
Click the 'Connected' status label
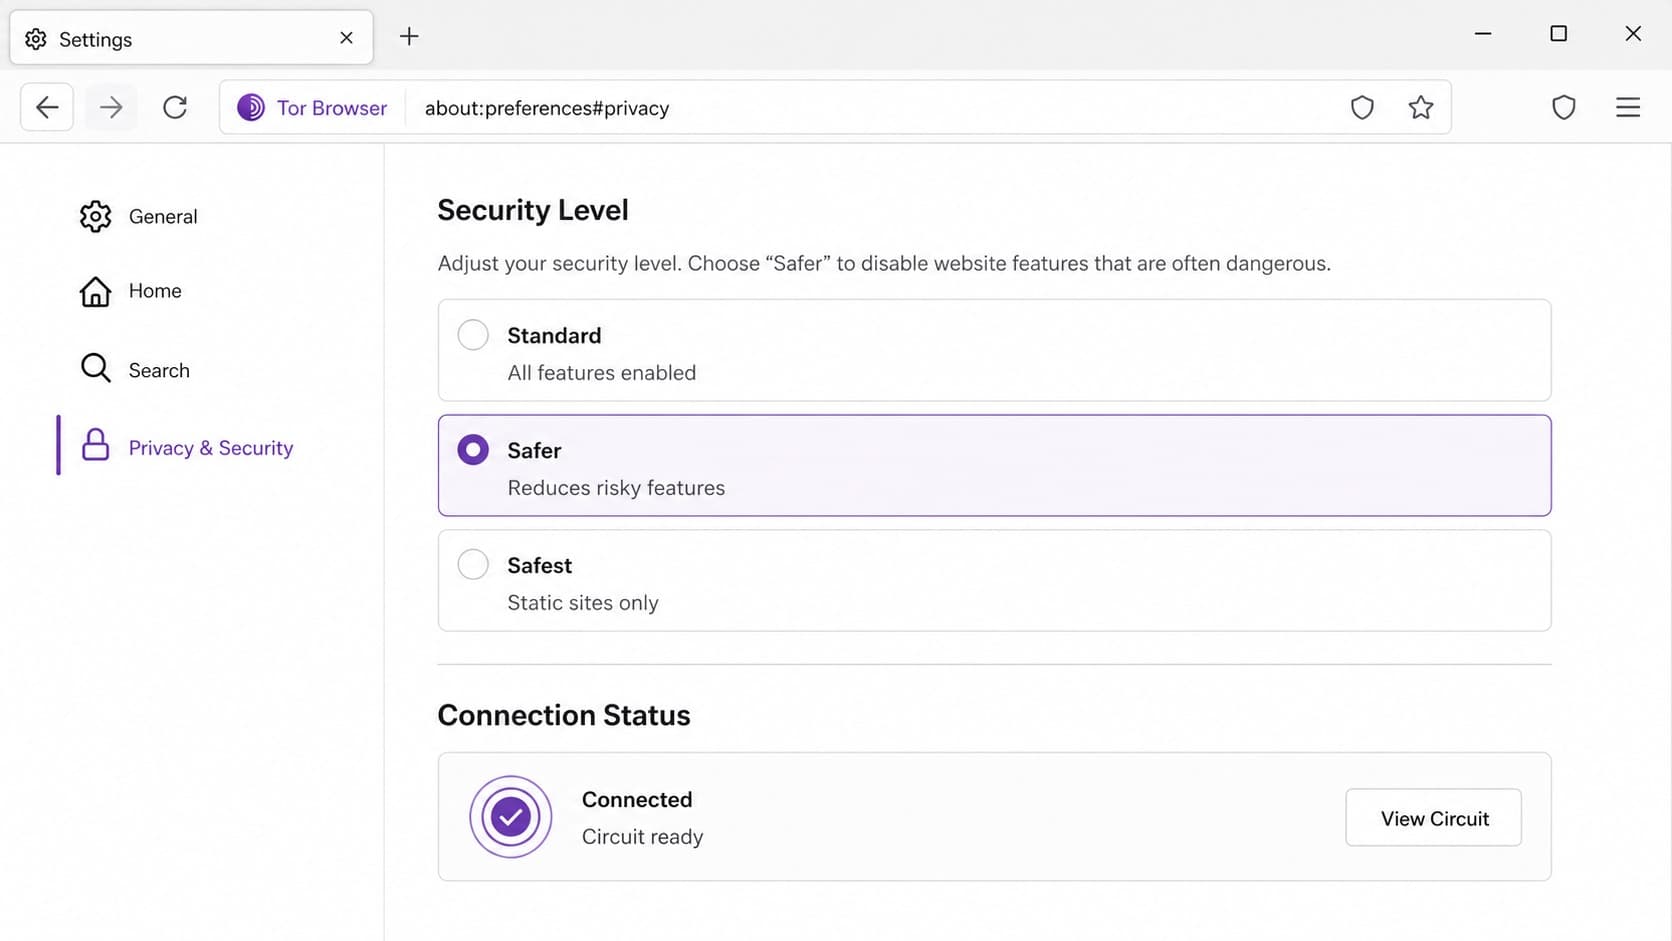637,800
